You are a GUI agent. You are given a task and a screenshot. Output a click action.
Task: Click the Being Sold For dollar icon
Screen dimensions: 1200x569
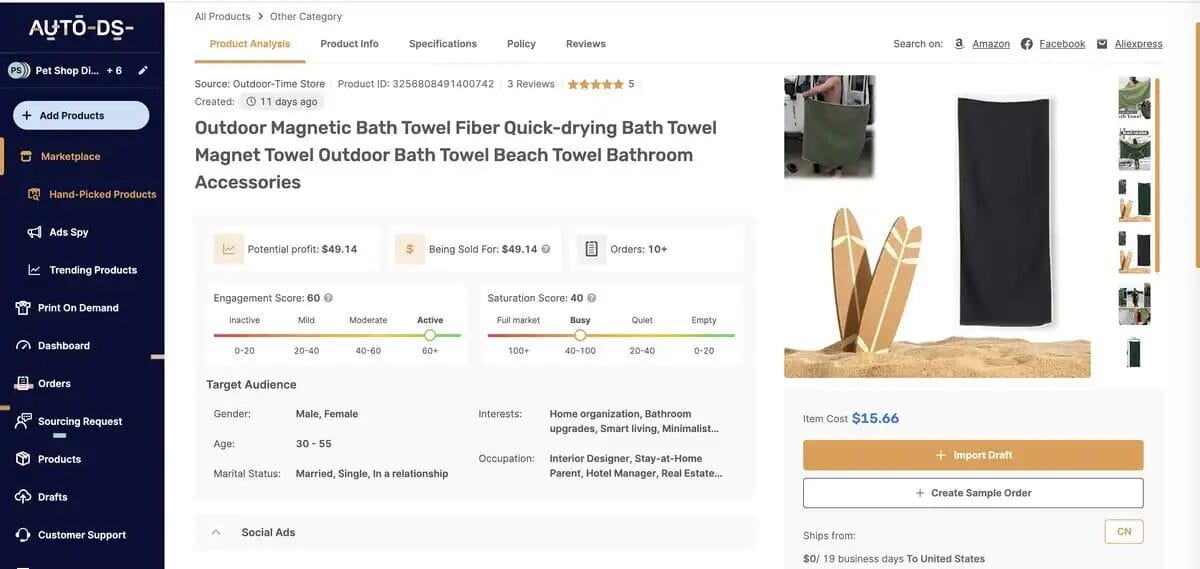pos(410,249)
